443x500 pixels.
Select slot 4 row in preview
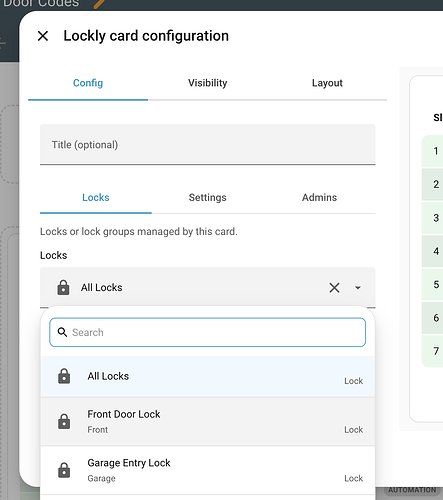click(x=433, y=251)
